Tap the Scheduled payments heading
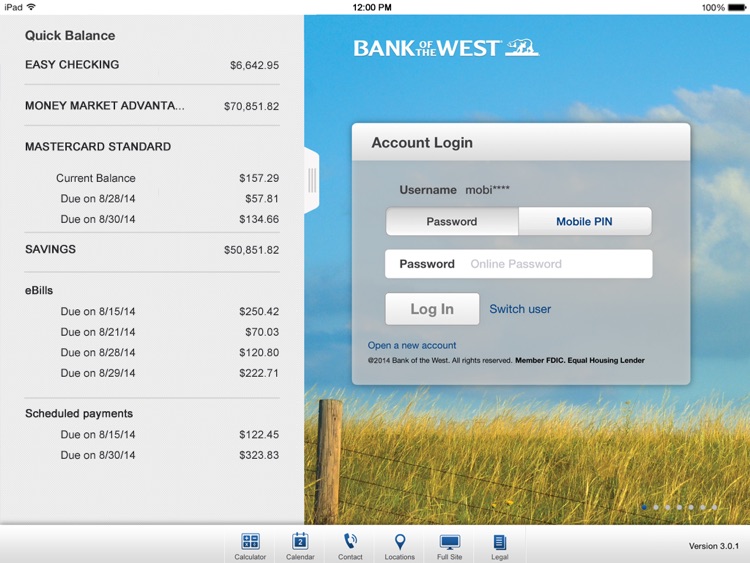The image size is (750, 563). [x=79, y=413]
